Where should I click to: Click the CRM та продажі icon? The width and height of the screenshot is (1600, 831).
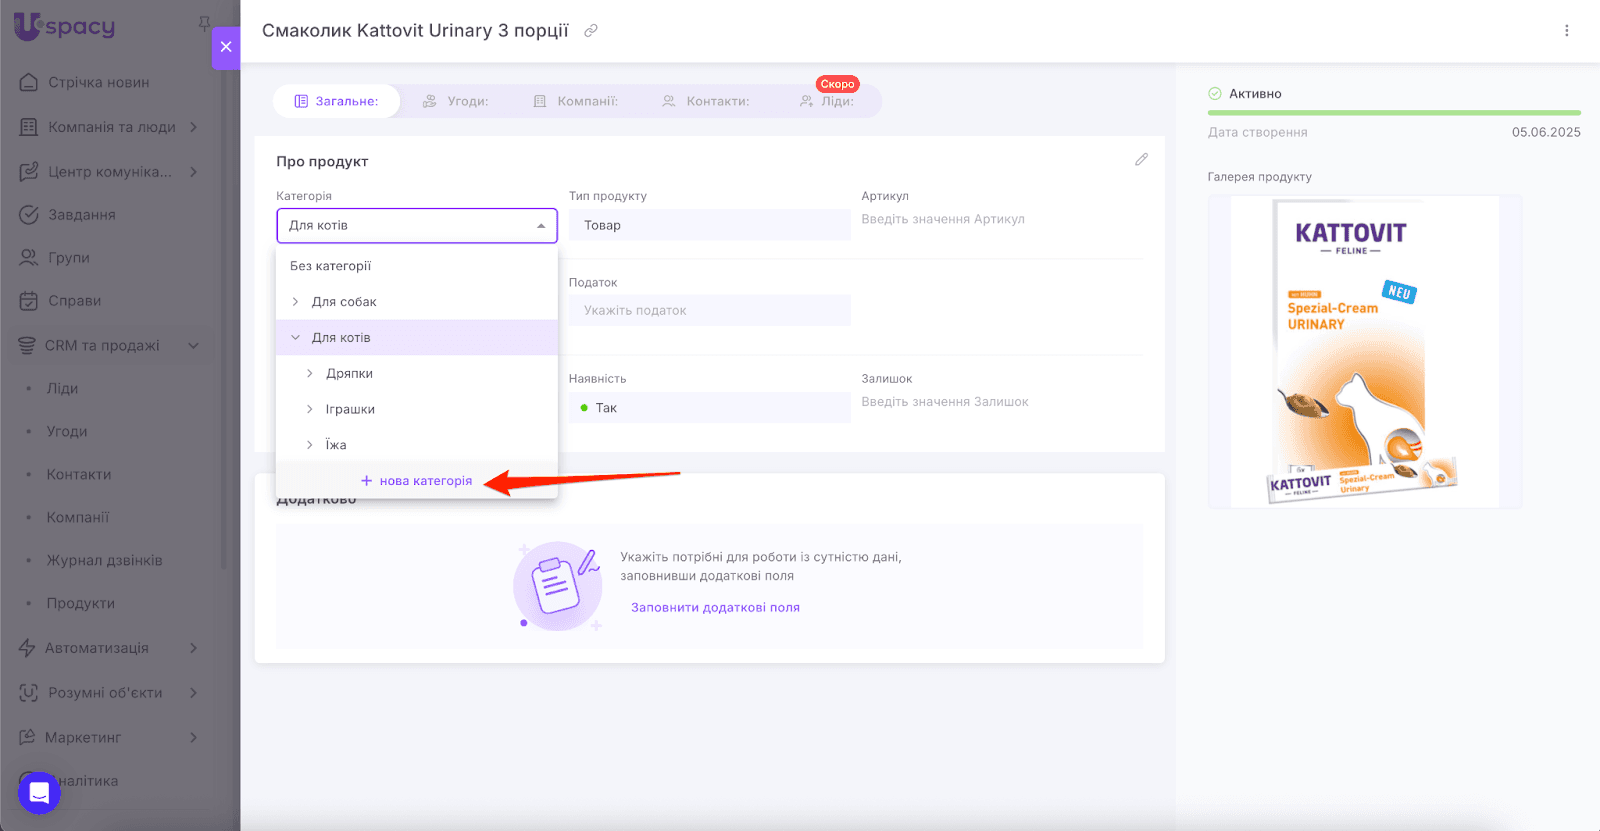pos(27,346)
